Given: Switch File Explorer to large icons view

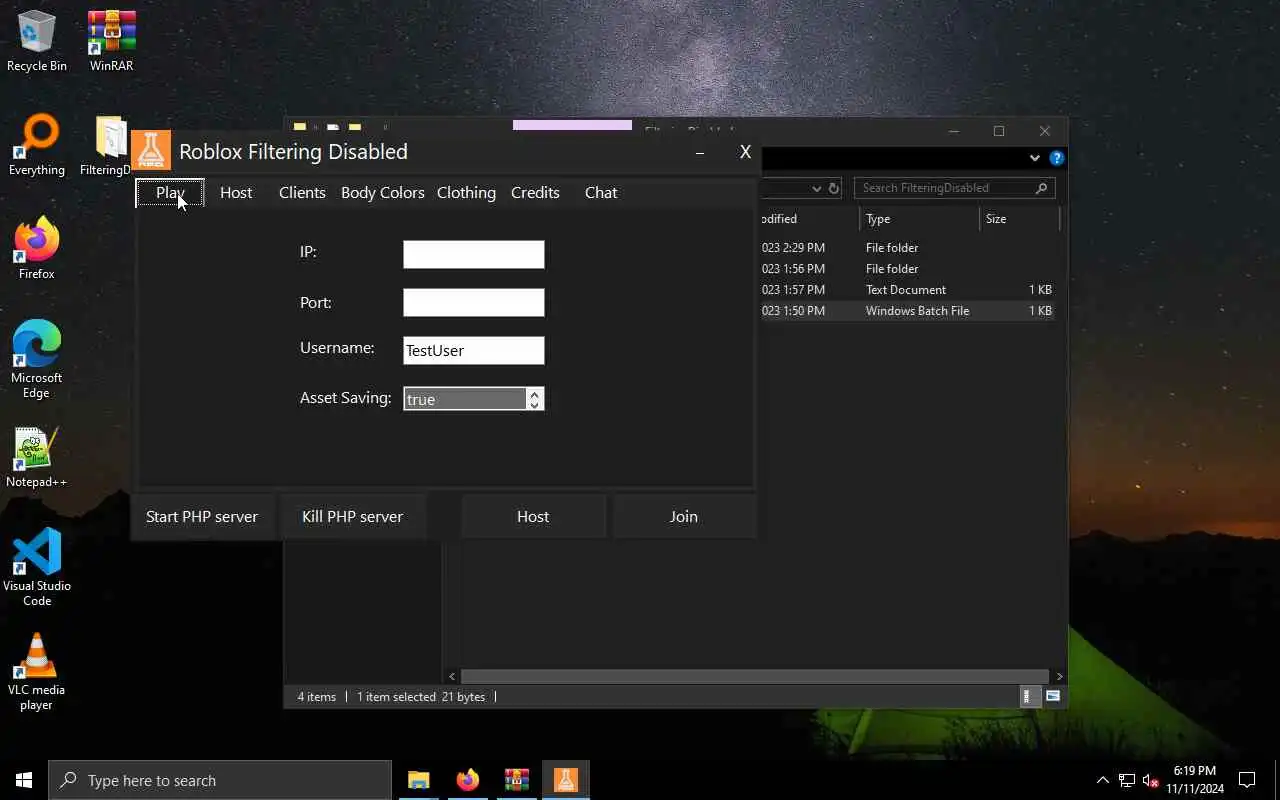Looking at the screenshot, I should (1053, 696).
